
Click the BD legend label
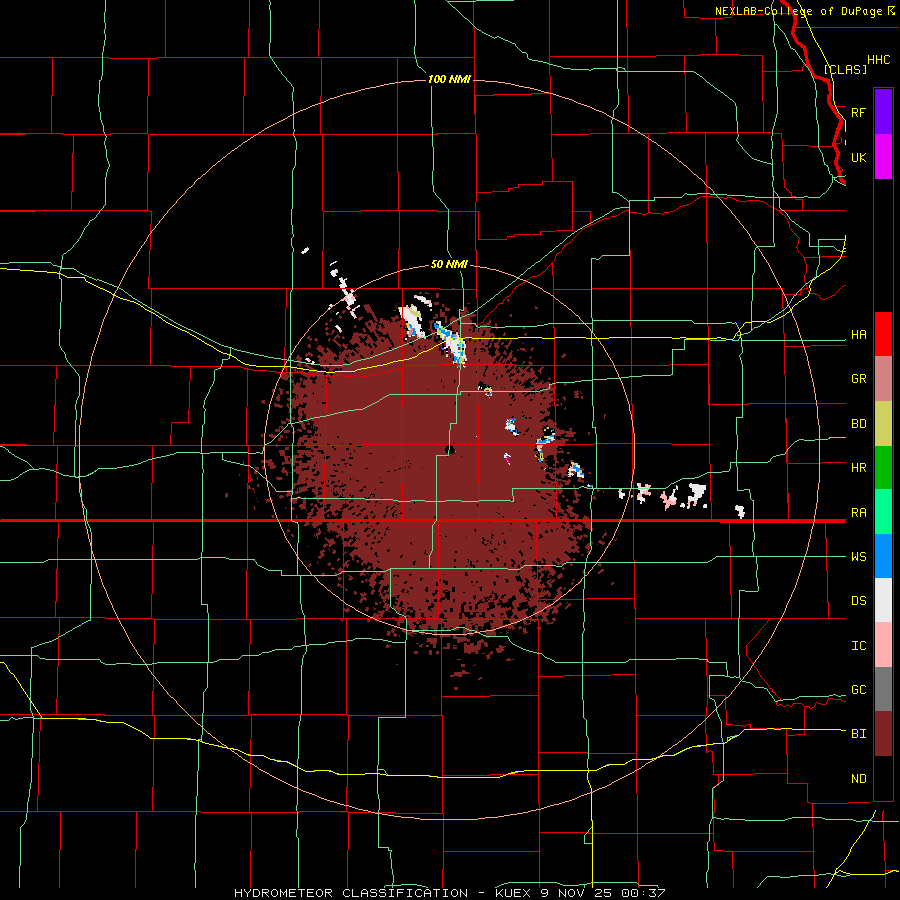pos(858,424)
